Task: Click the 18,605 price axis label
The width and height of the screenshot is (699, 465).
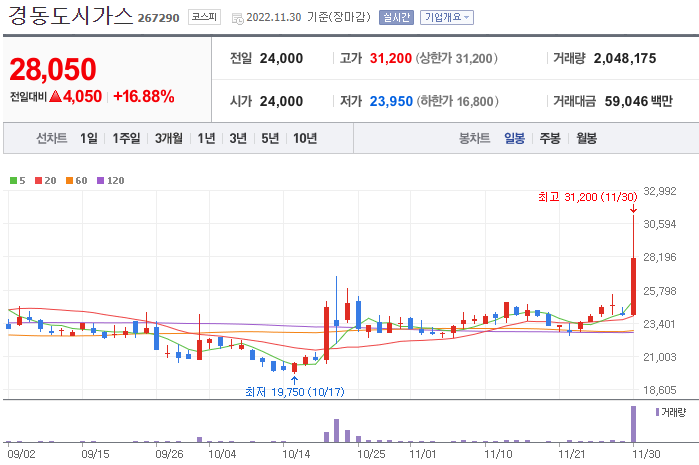Action: click(x=660, y=390)
